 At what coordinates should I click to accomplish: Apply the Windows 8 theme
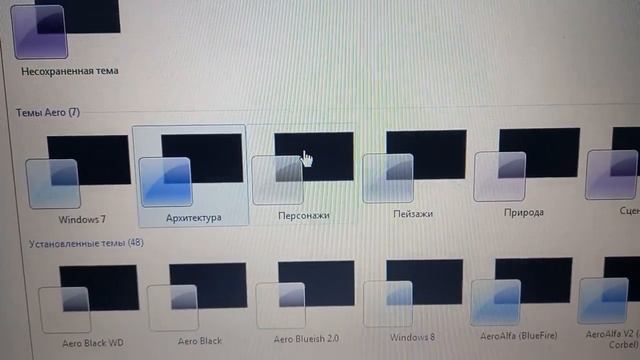[413, 293]
